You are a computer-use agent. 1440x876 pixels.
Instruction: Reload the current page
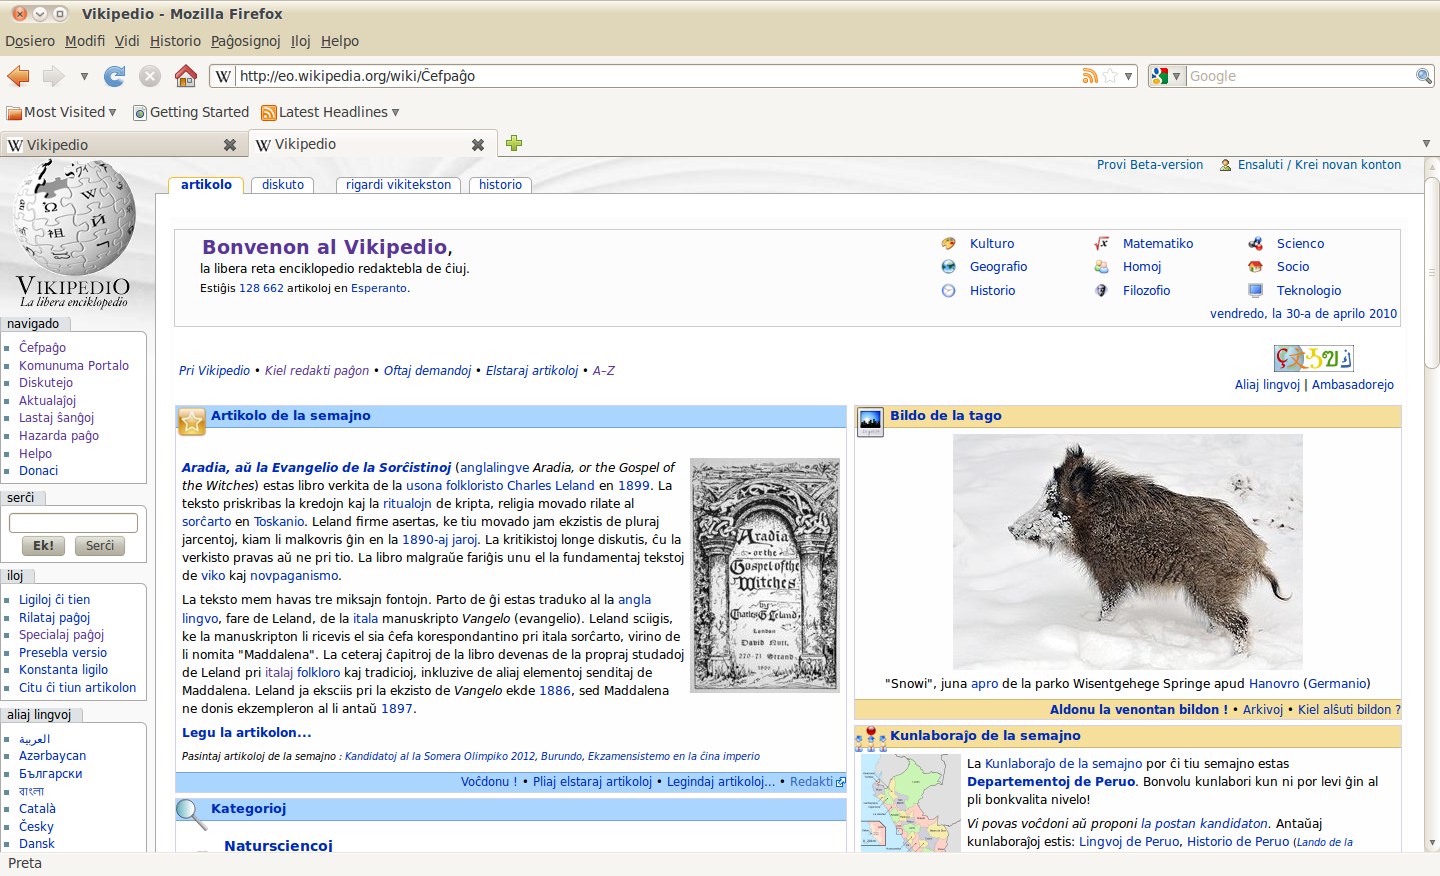point(115,76)
